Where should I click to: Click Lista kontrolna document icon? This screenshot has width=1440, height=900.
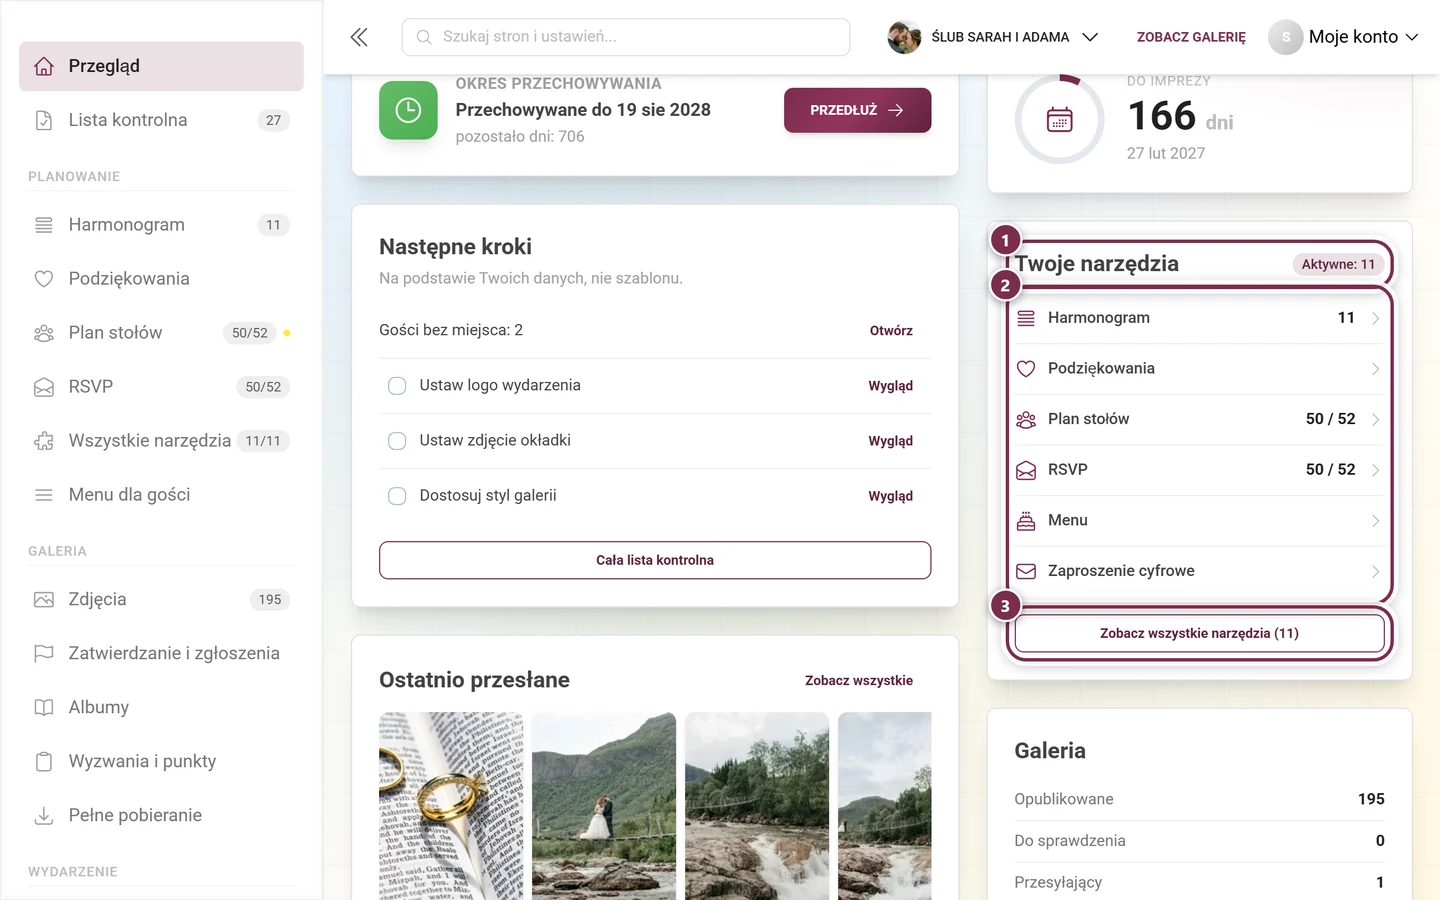point(44,120)
